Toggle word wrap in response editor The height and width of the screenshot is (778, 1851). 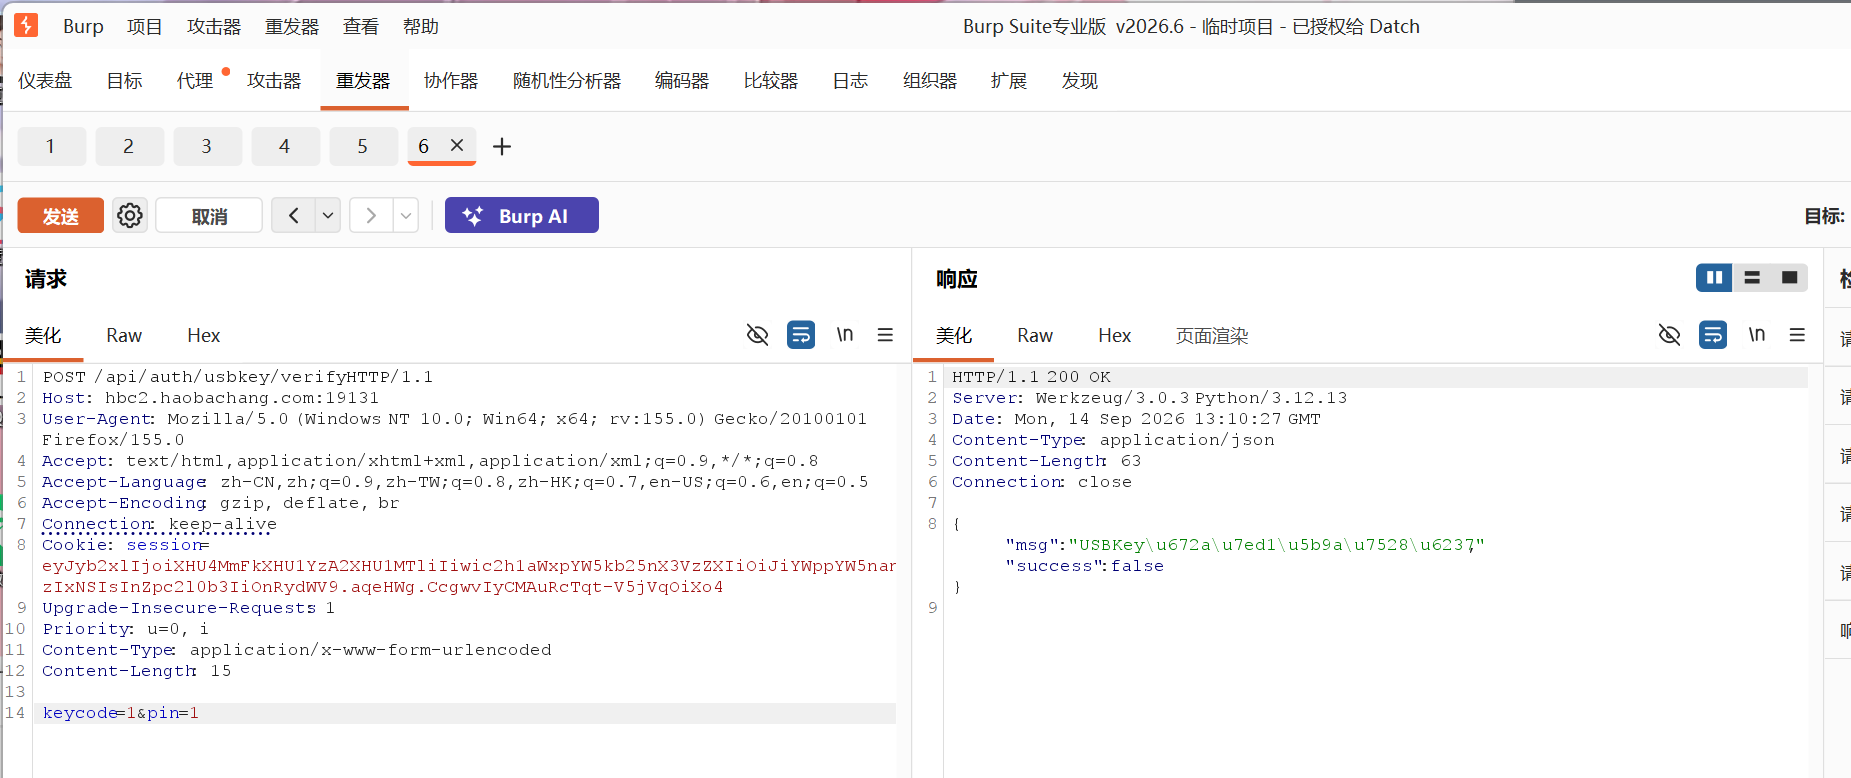1713,335
